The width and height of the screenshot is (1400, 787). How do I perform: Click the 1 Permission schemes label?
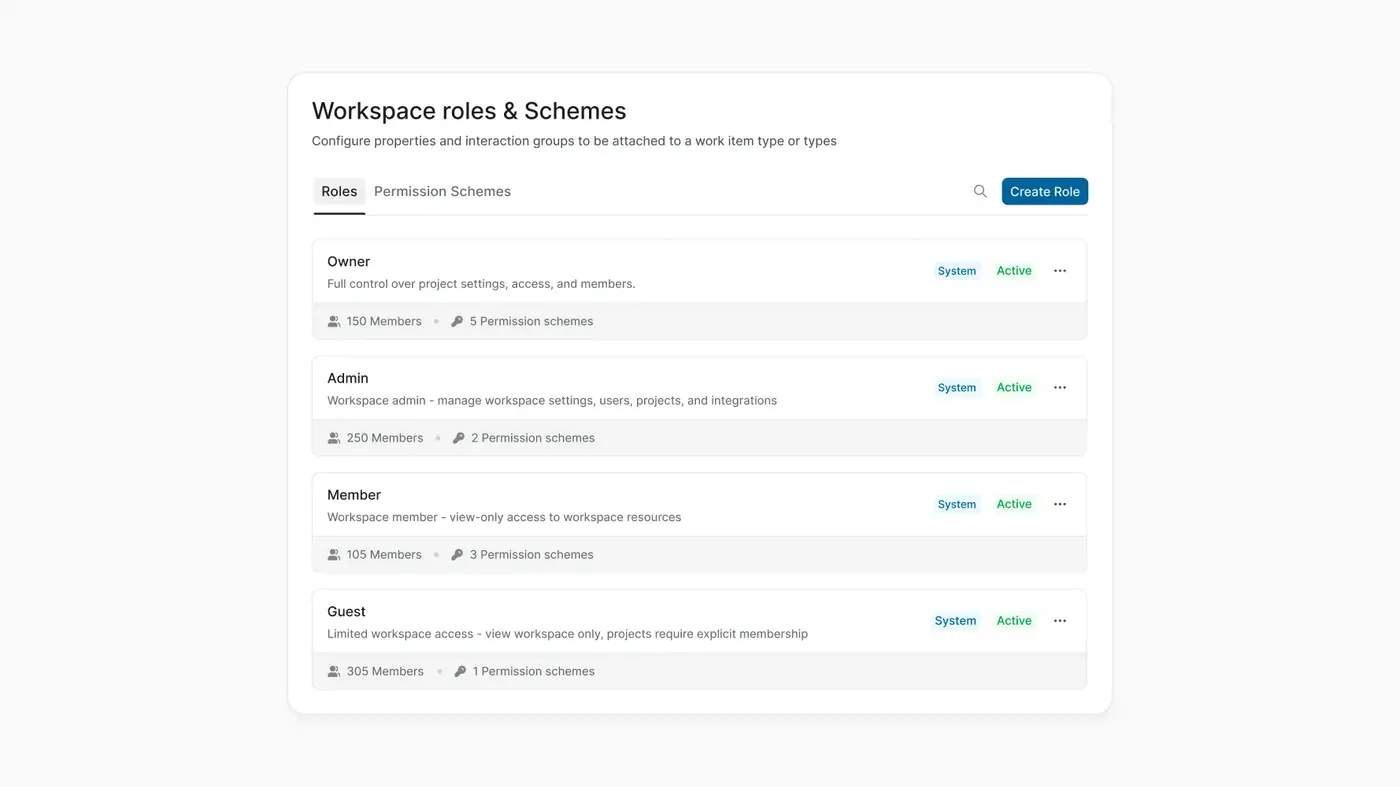tap(534, 672)
